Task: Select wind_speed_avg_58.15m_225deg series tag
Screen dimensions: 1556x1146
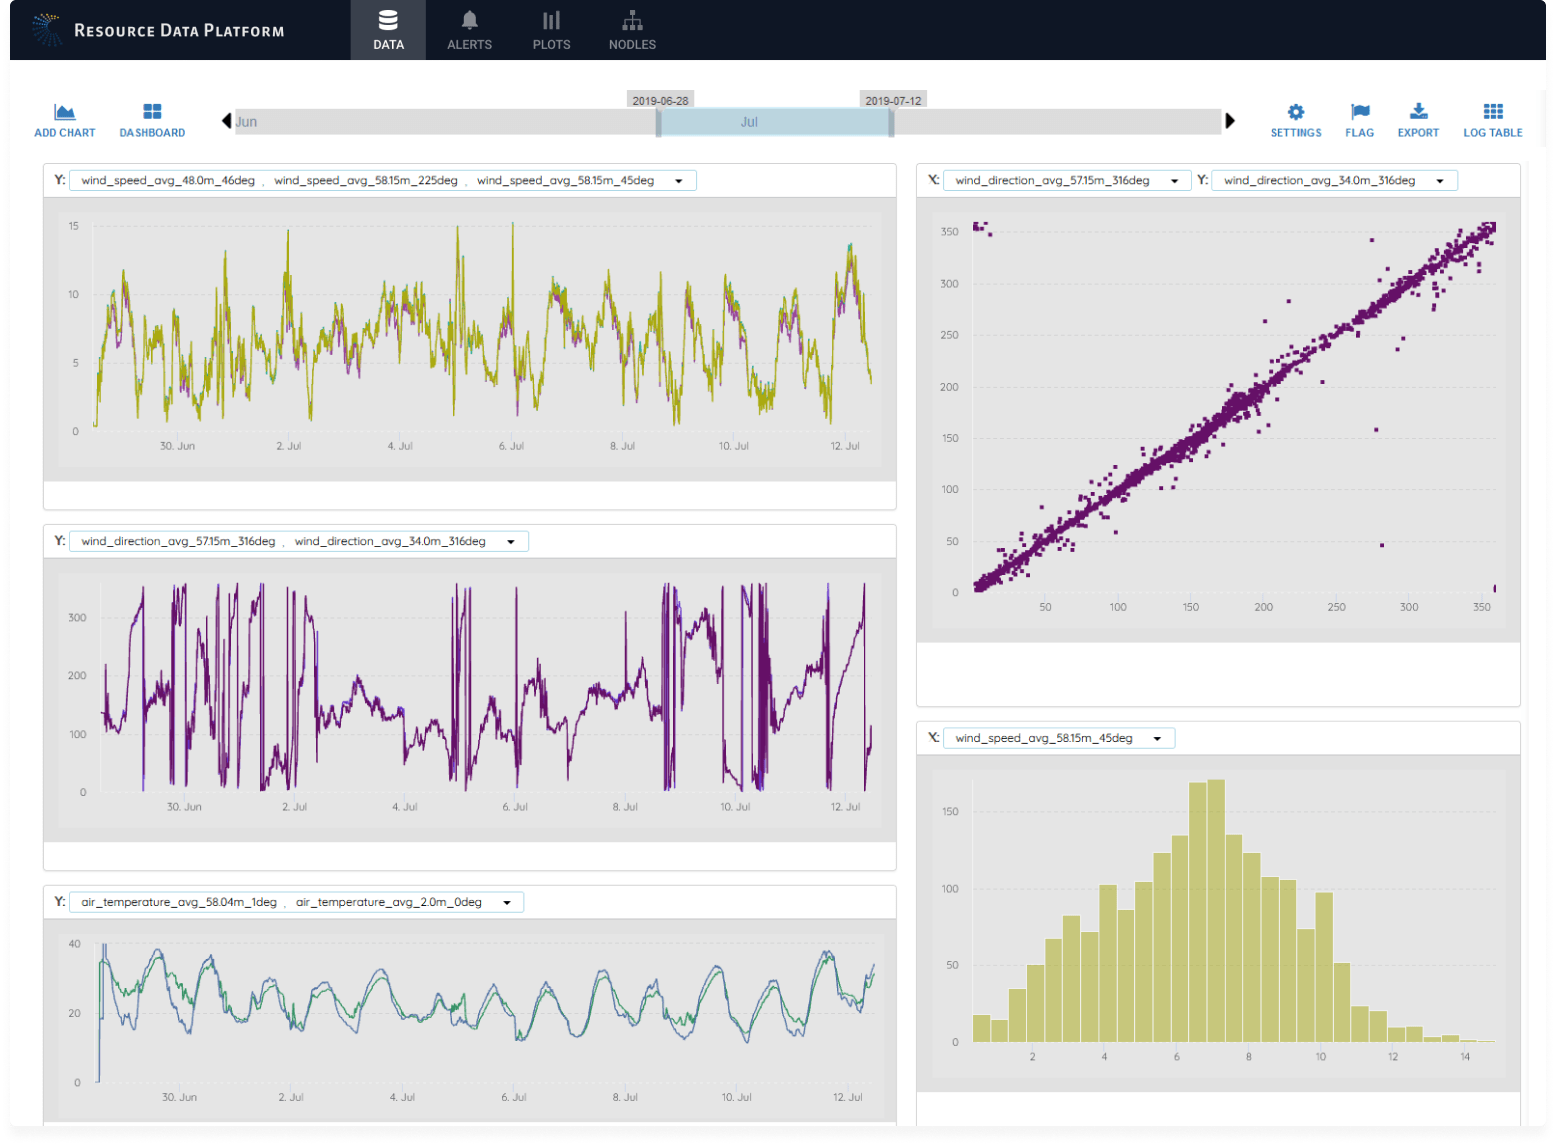Action: [x=366, y=181]
